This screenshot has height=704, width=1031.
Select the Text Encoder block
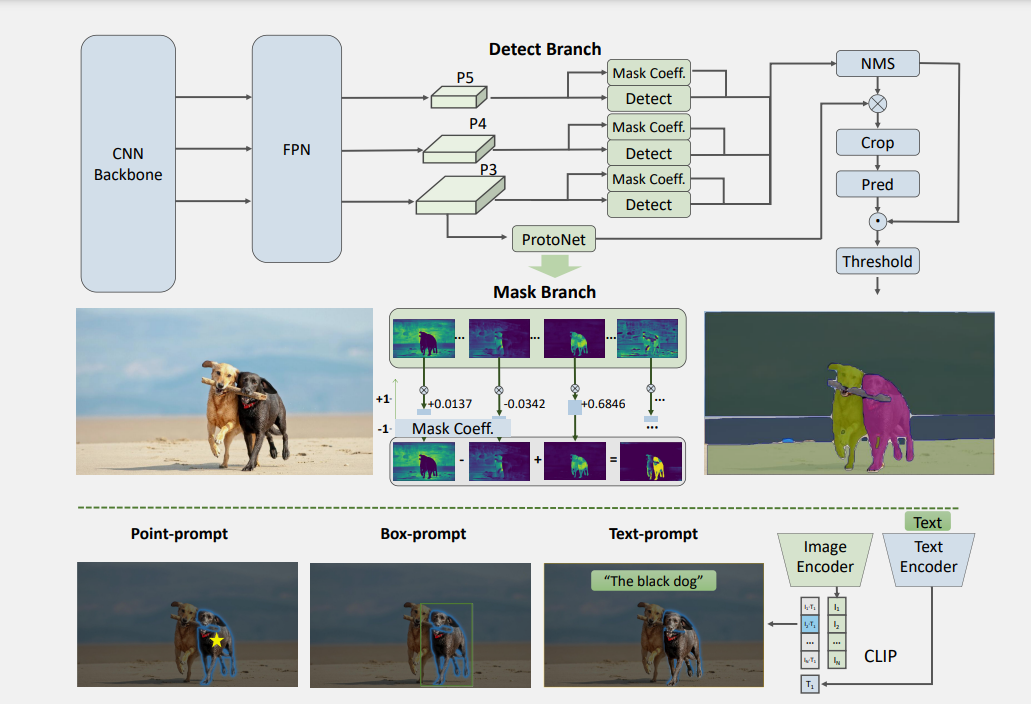(x=928, y=555)
